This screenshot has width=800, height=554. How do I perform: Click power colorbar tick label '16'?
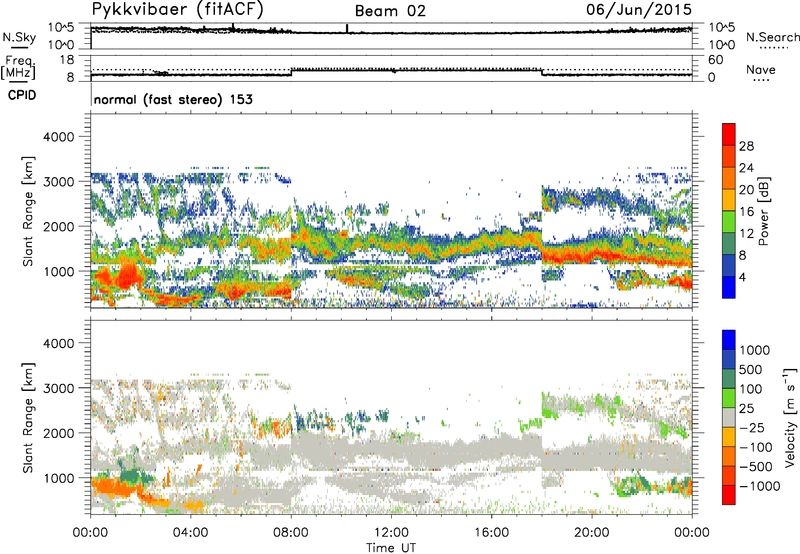point(746,212)
